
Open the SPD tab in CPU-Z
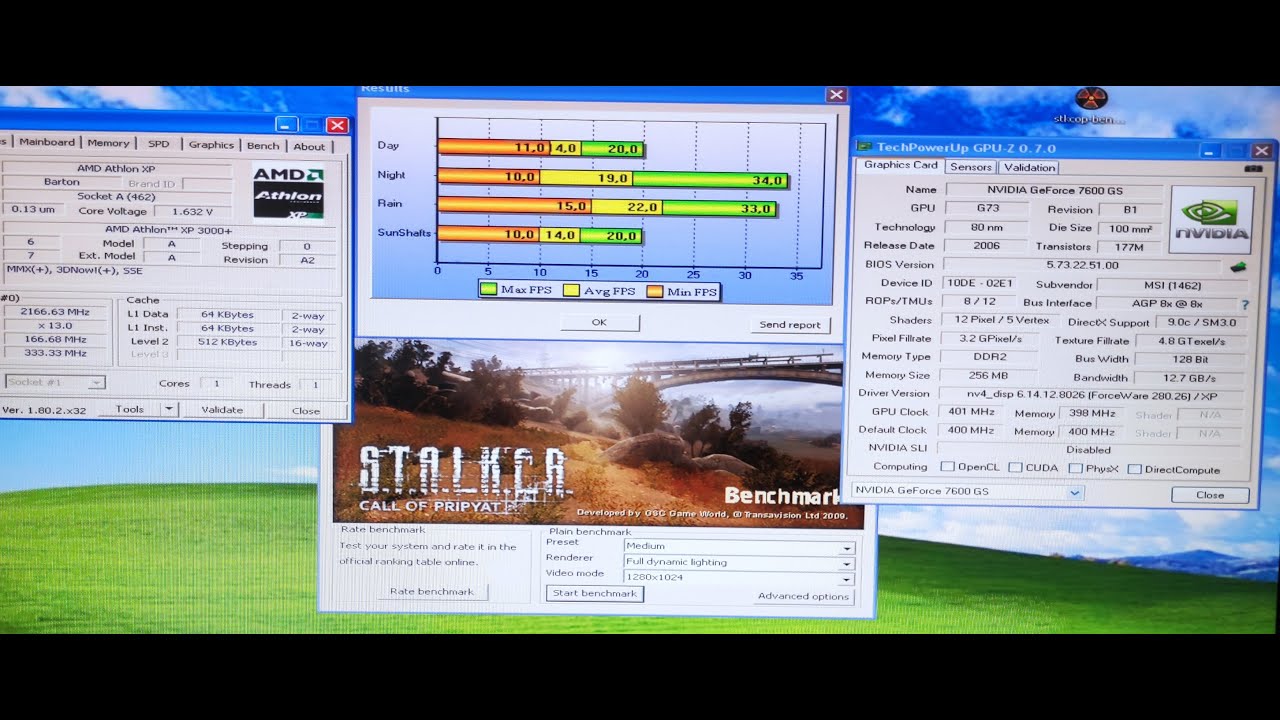(x=158, y=144)
